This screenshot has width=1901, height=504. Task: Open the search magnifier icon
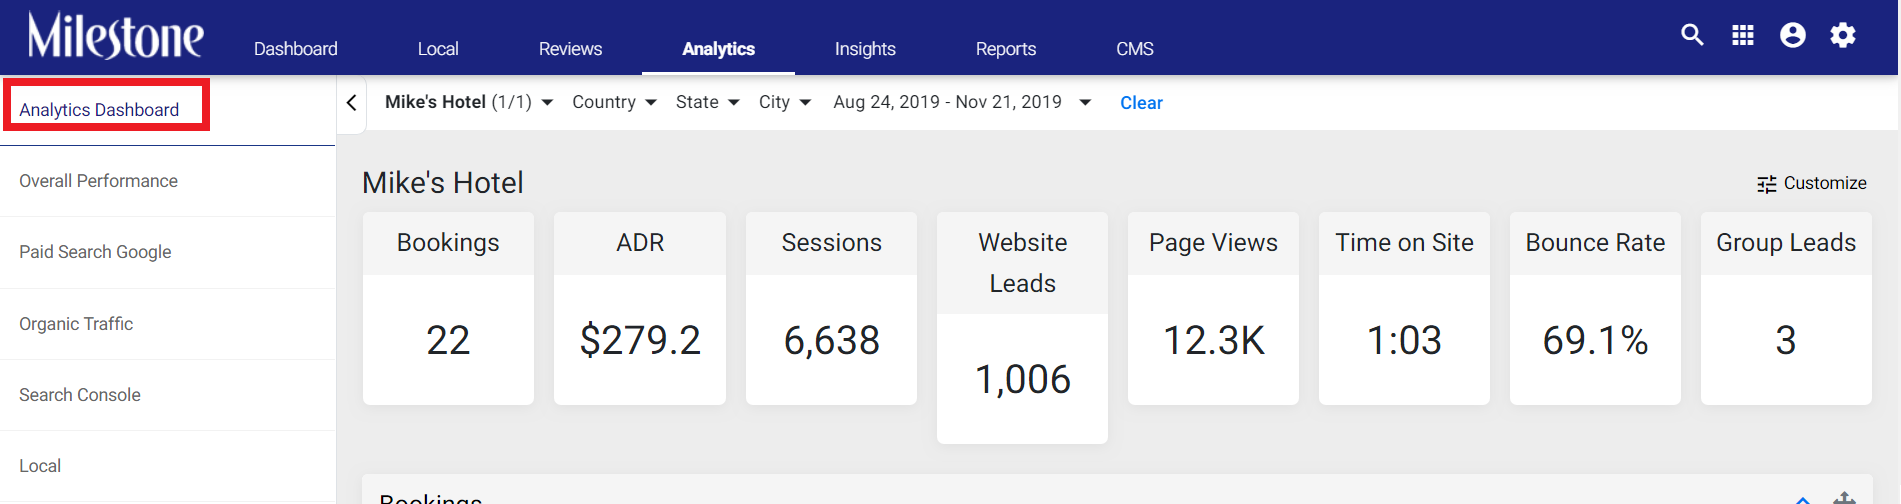coord(1692,35)
